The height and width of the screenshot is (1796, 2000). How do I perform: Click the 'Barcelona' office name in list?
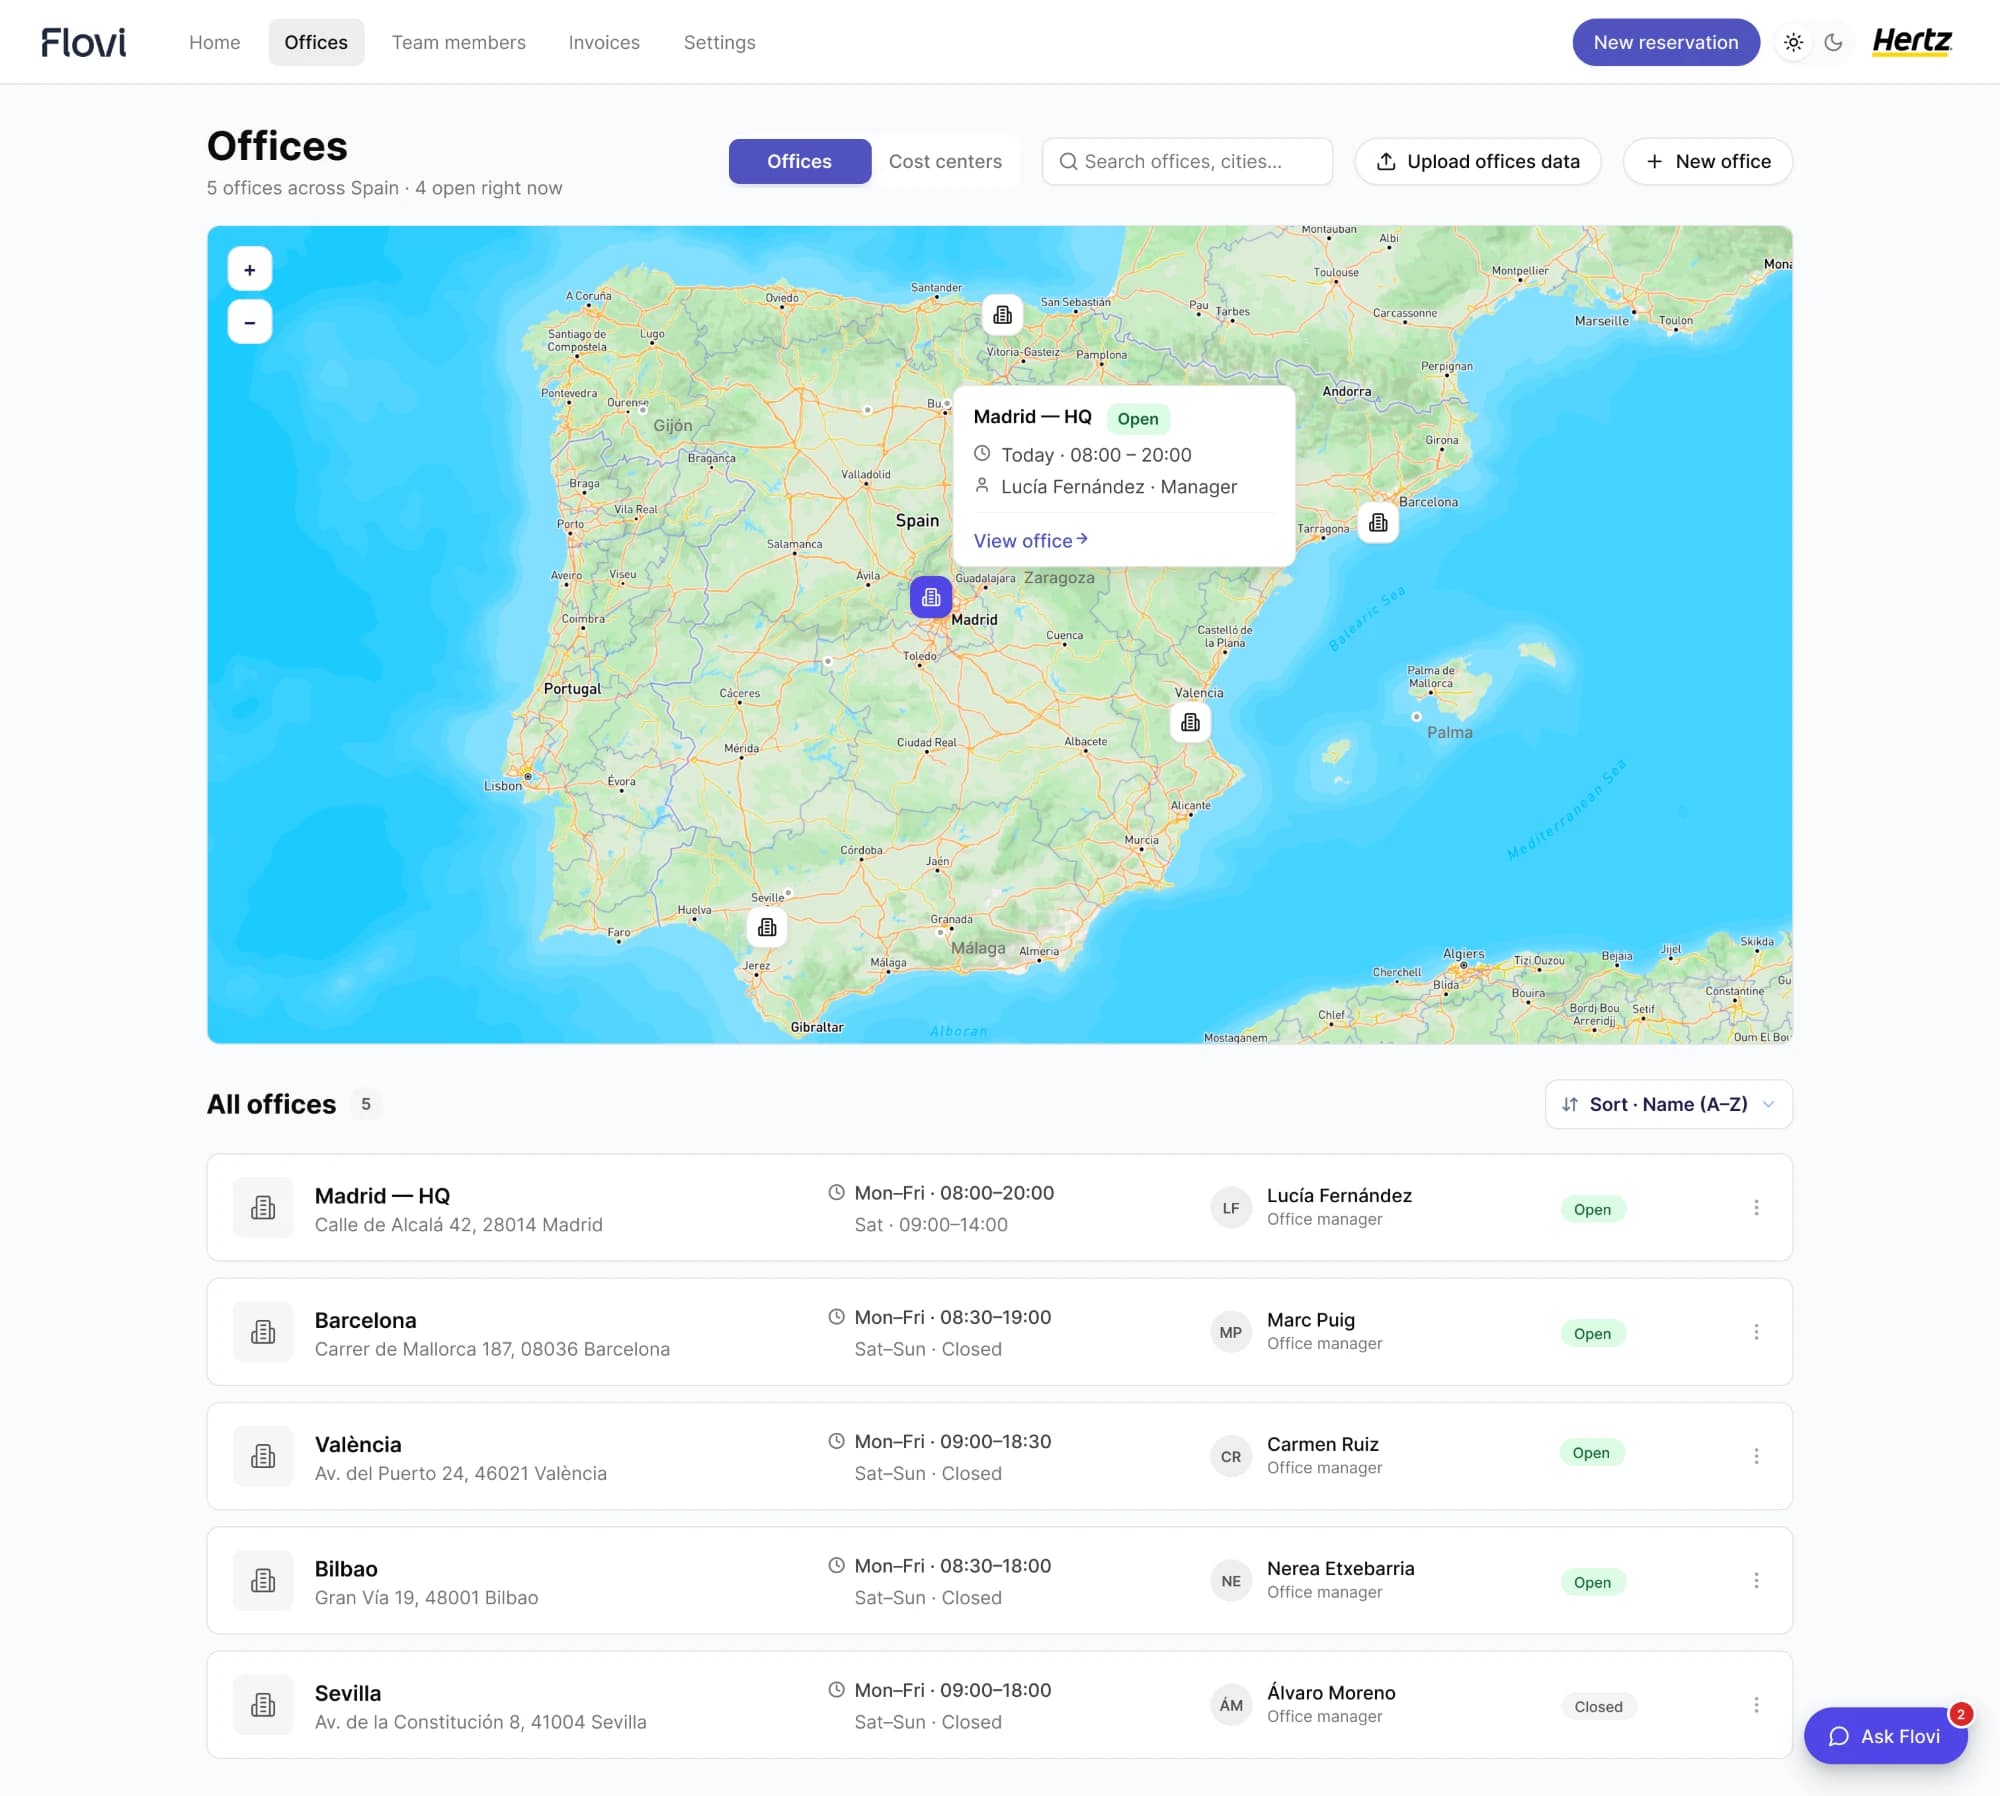tap(365, 1320)
